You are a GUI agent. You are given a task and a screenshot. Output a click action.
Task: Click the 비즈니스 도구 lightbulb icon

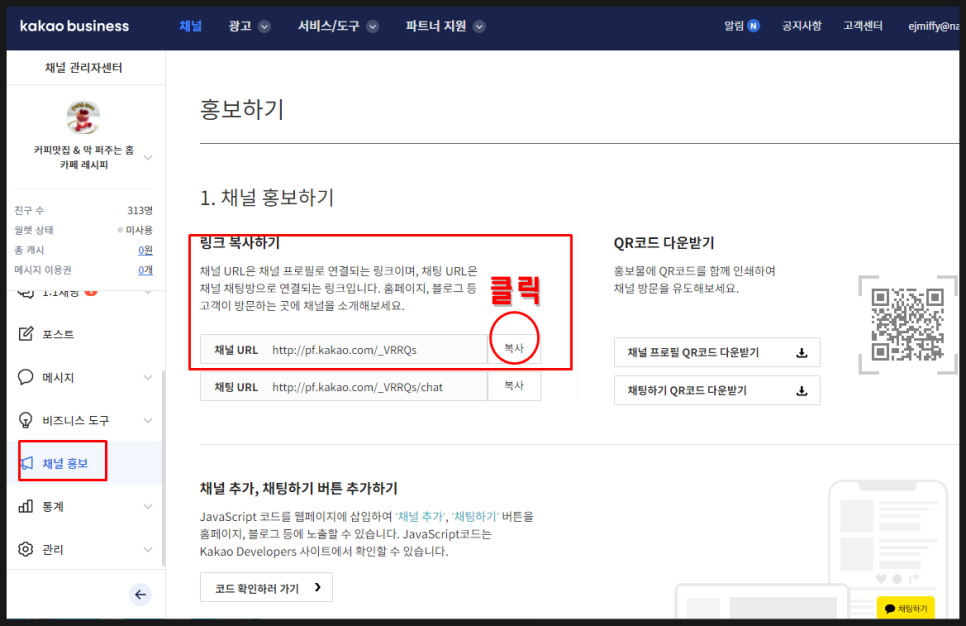pos(26,420)
